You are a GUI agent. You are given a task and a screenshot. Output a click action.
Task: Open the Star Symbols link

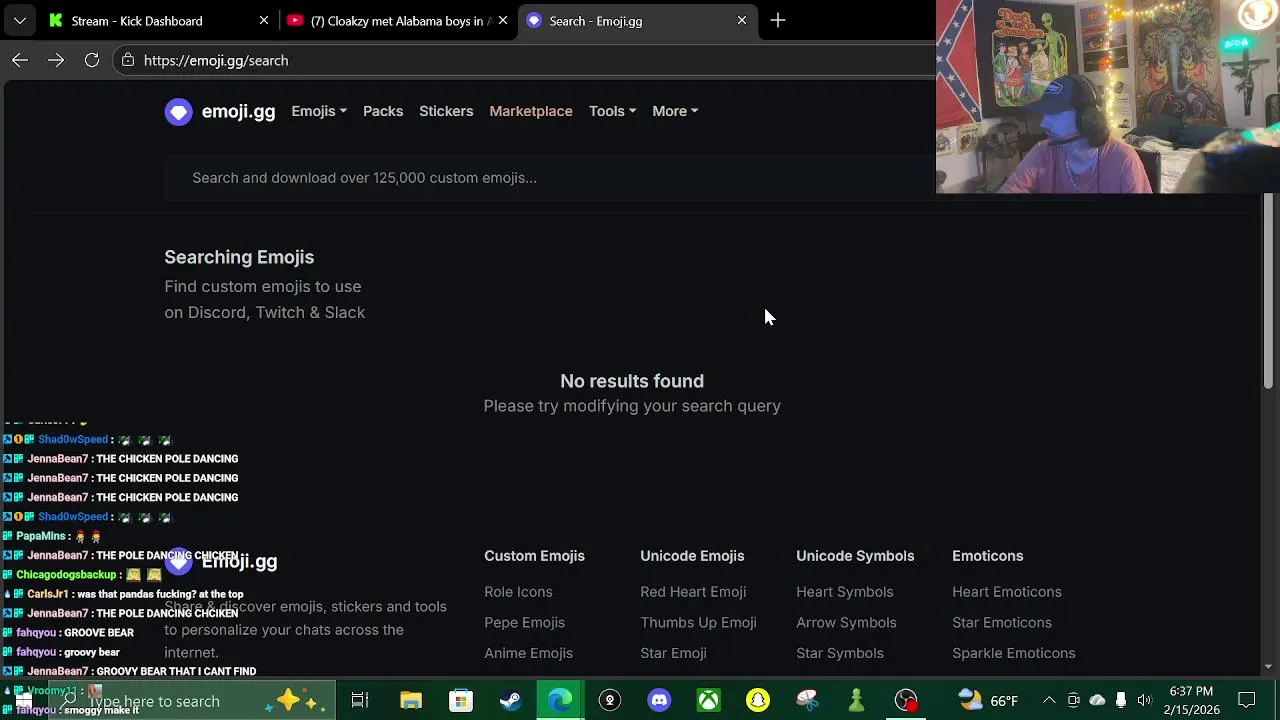[x=840, y=653]
